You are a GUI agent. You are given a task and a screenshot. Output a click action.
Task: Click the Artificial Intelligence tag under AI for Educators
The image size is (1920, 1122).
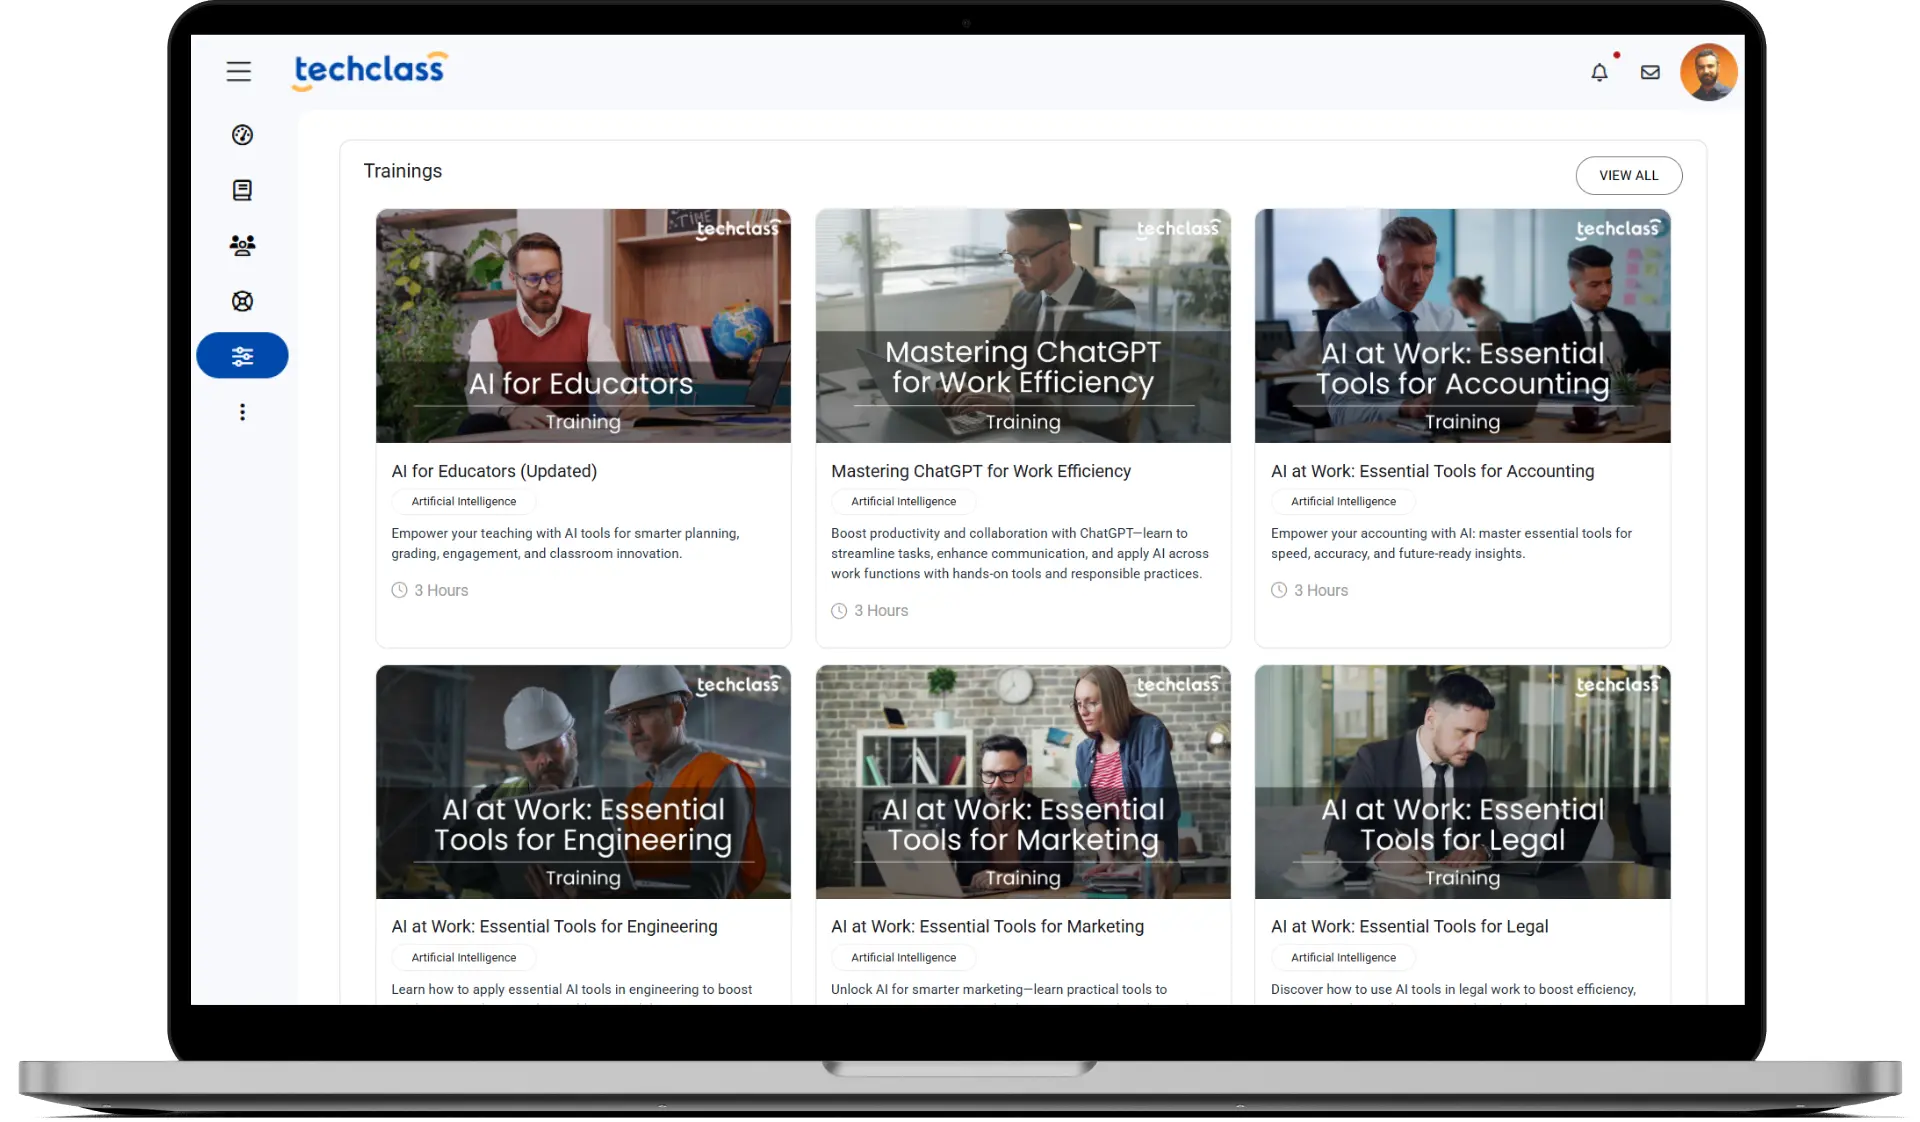(464, 502)
